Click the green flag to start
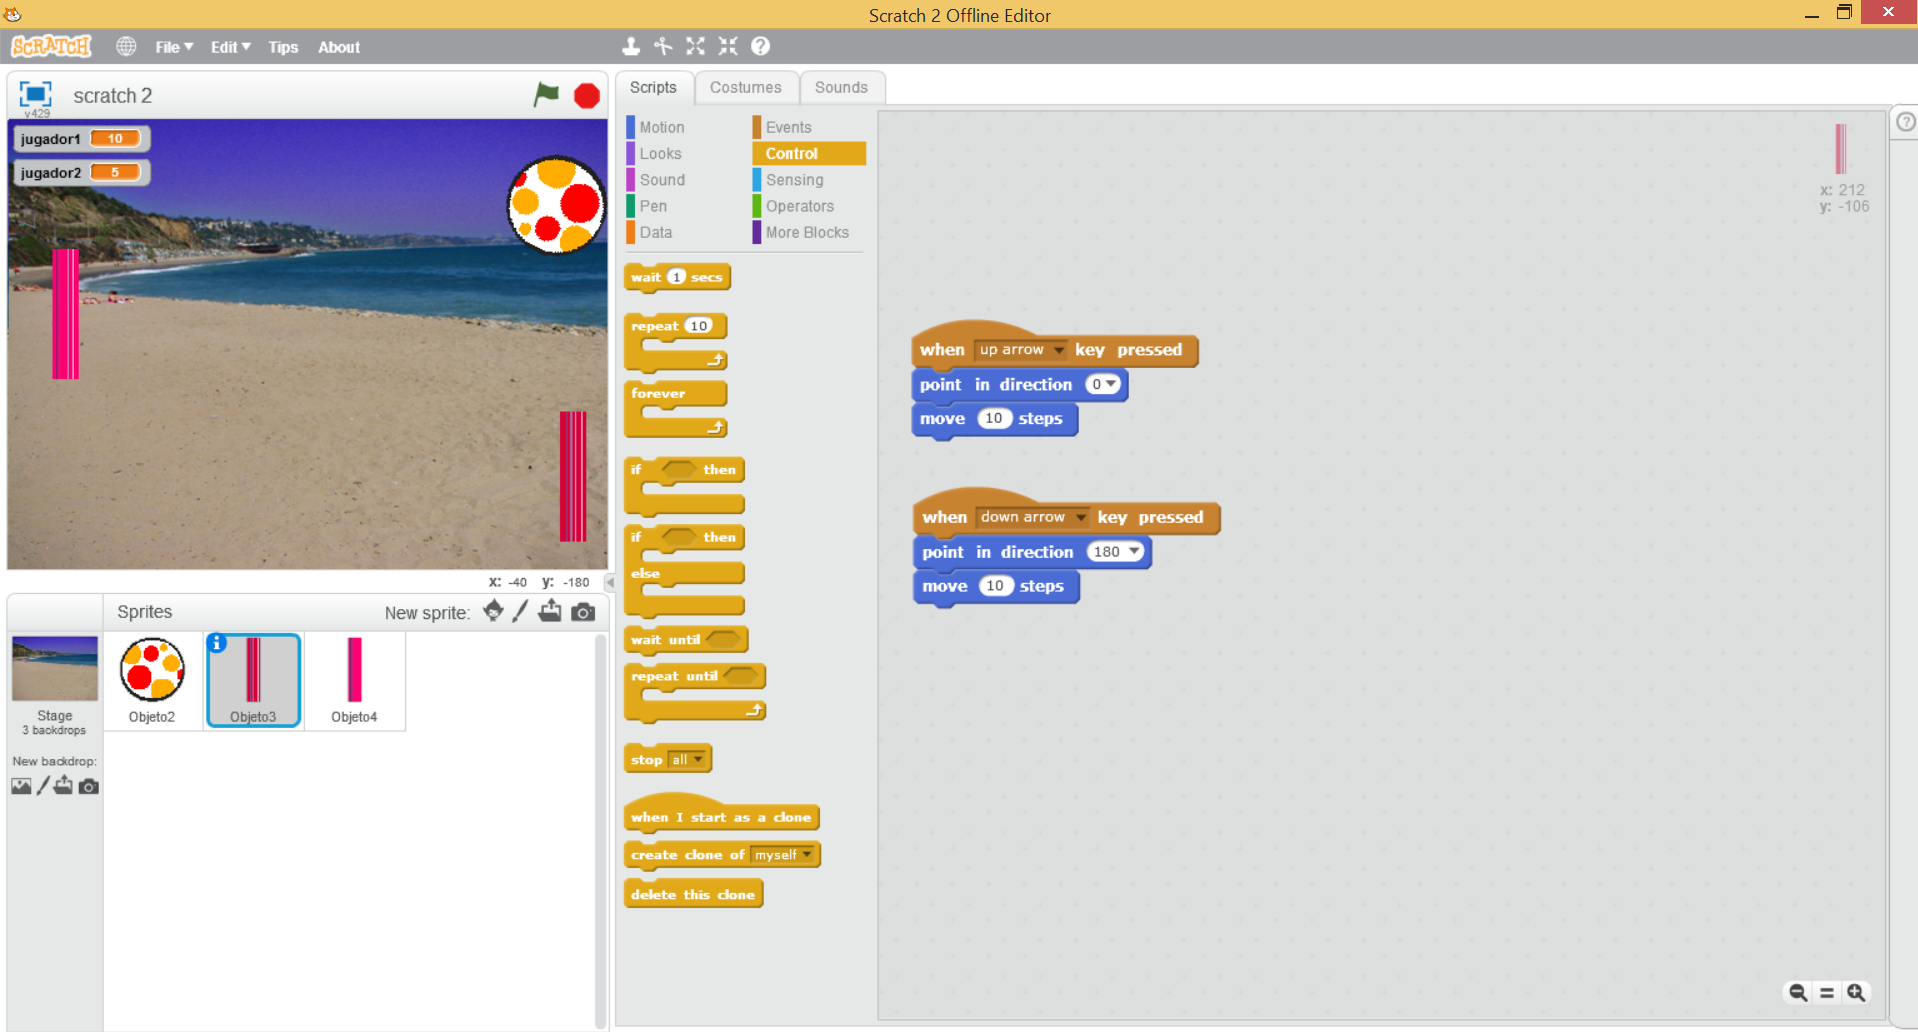1918x1032 pixels. coord(546,95)
